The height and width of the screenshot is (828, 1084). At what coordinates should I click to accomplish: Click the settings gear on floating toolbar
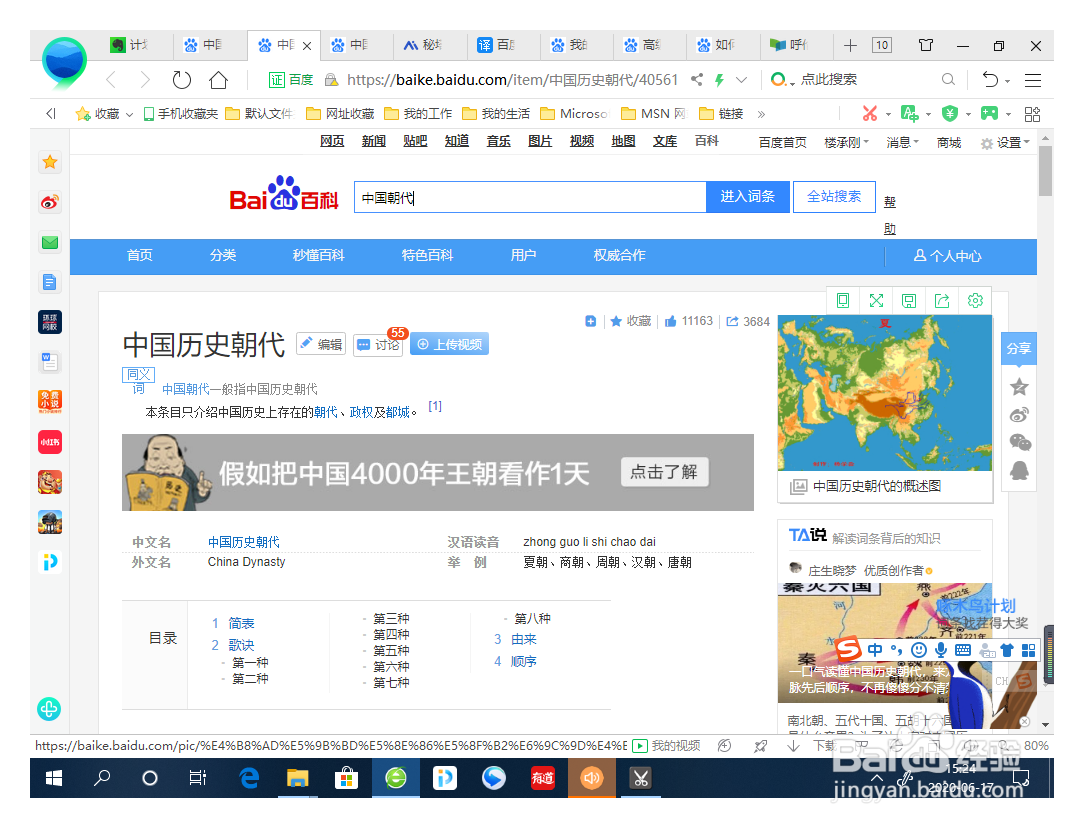coord(975,301)
